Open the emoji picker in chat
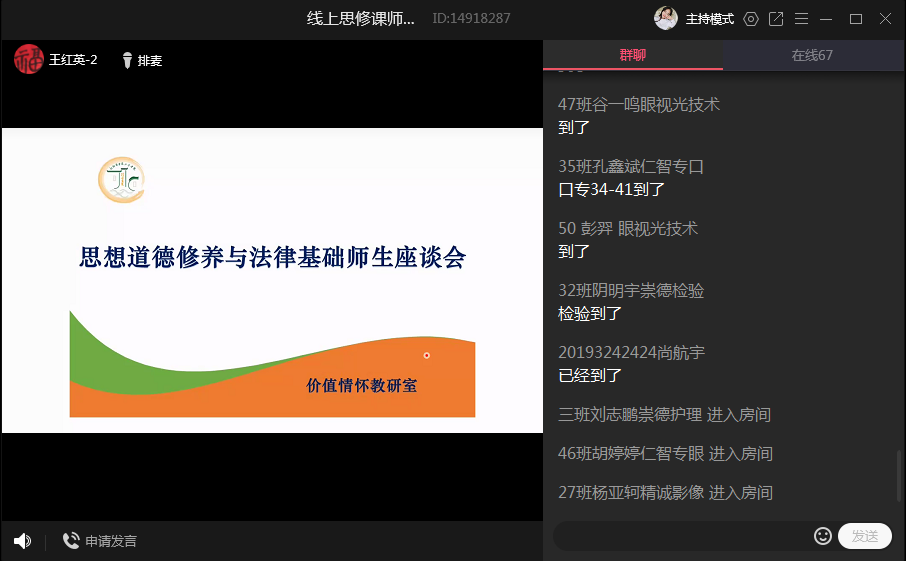Viewport: 906px width, 561px height. tap(823, 536)
